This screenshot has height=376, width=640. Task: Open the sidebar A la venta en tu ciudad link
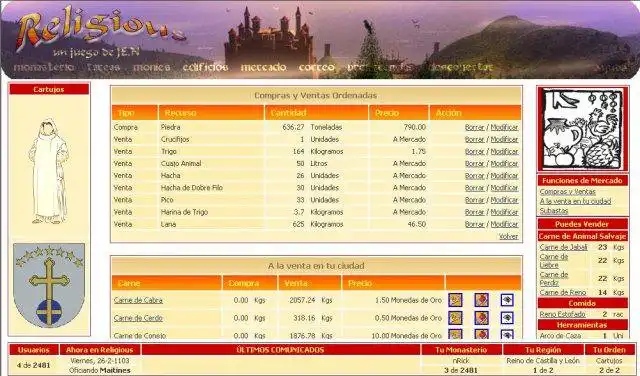coord(575,201)
